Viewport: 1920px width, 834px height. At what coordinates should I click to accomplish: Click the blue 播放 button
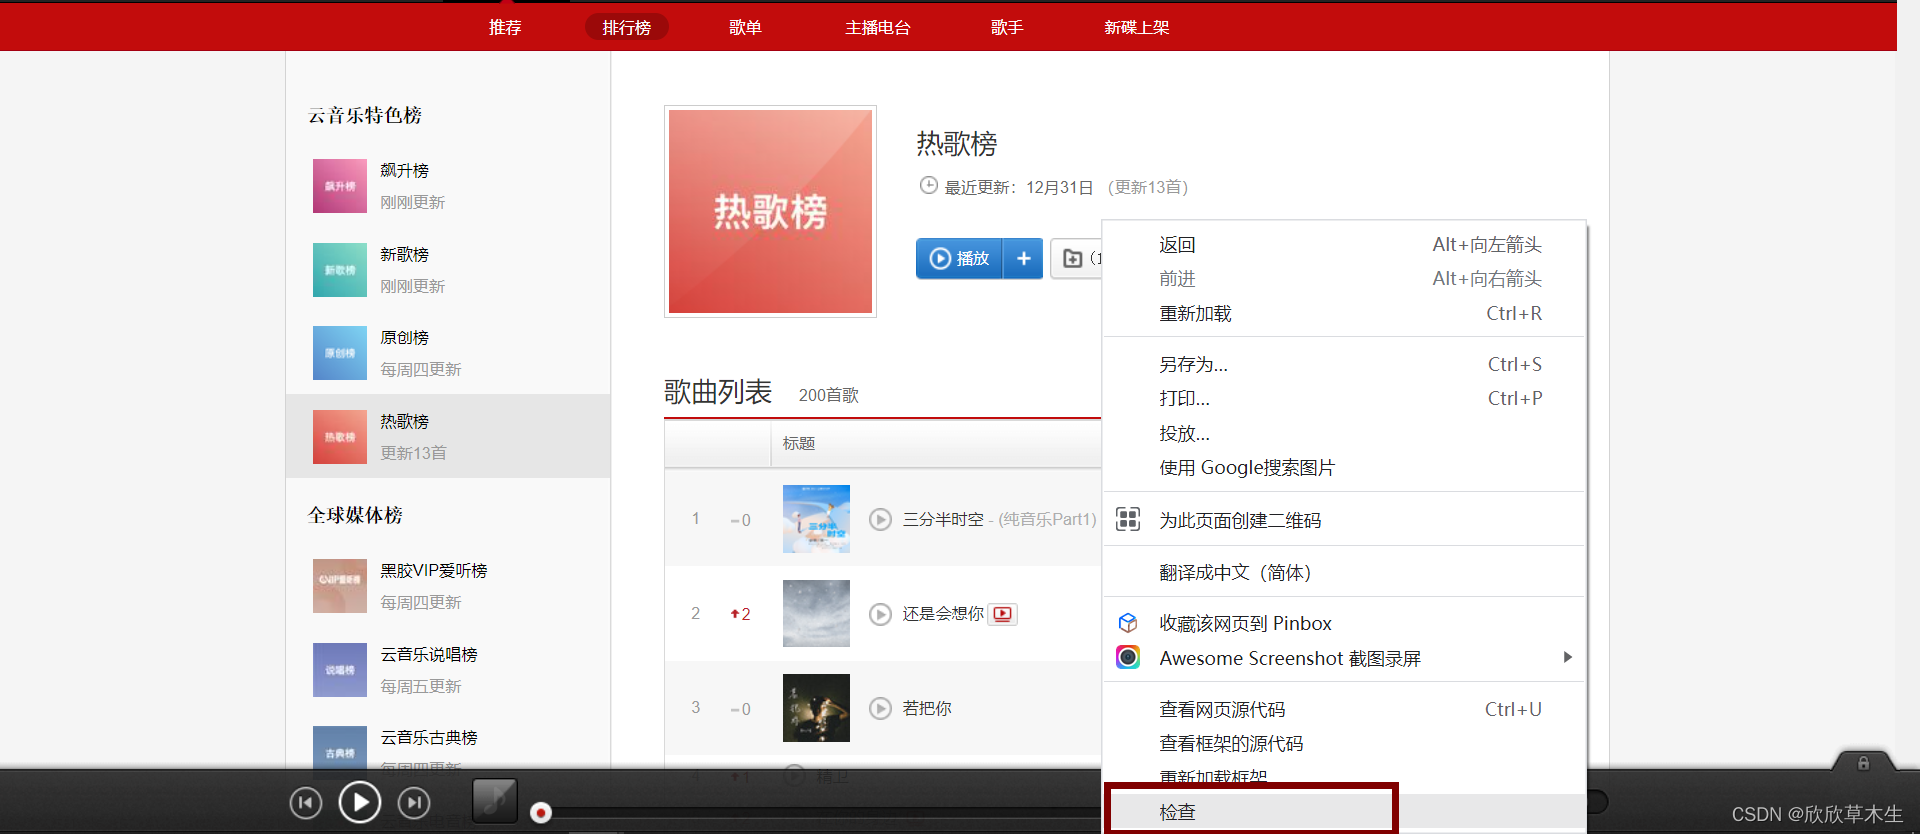tap(960, 258)
